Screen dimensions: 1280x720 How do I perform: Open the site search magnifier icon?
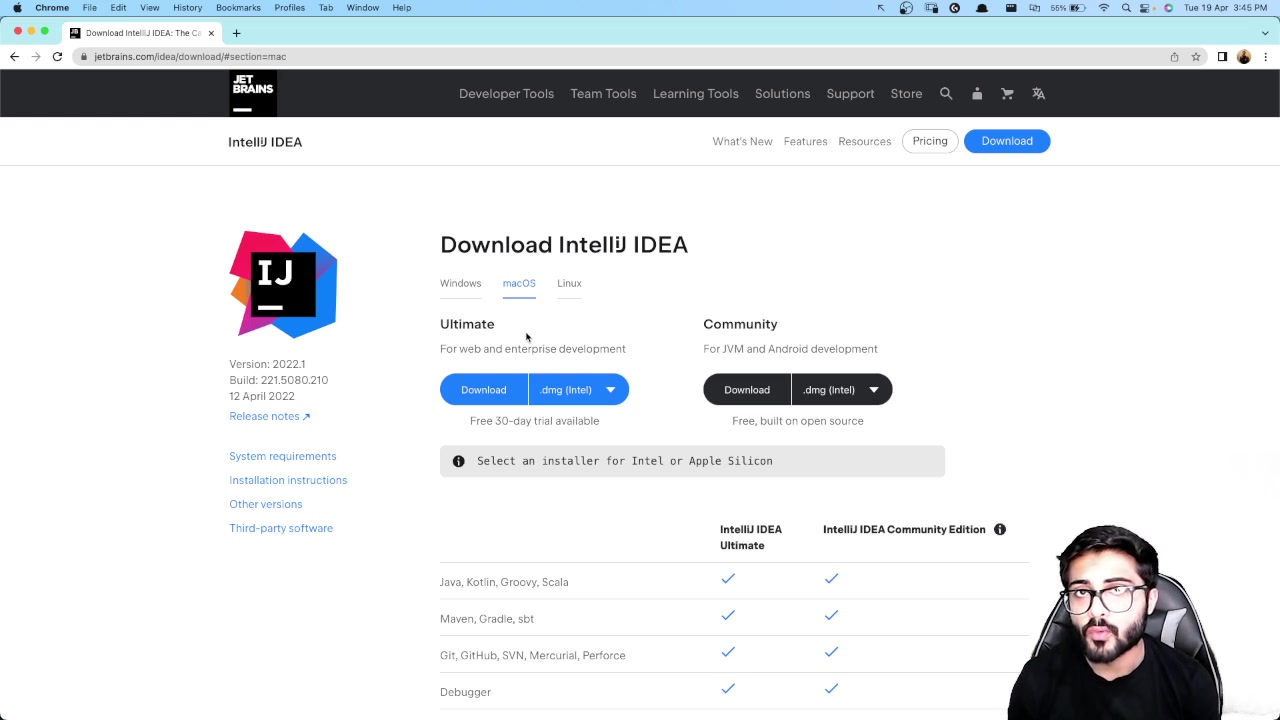pyautogui.click(x=946, y=94)
